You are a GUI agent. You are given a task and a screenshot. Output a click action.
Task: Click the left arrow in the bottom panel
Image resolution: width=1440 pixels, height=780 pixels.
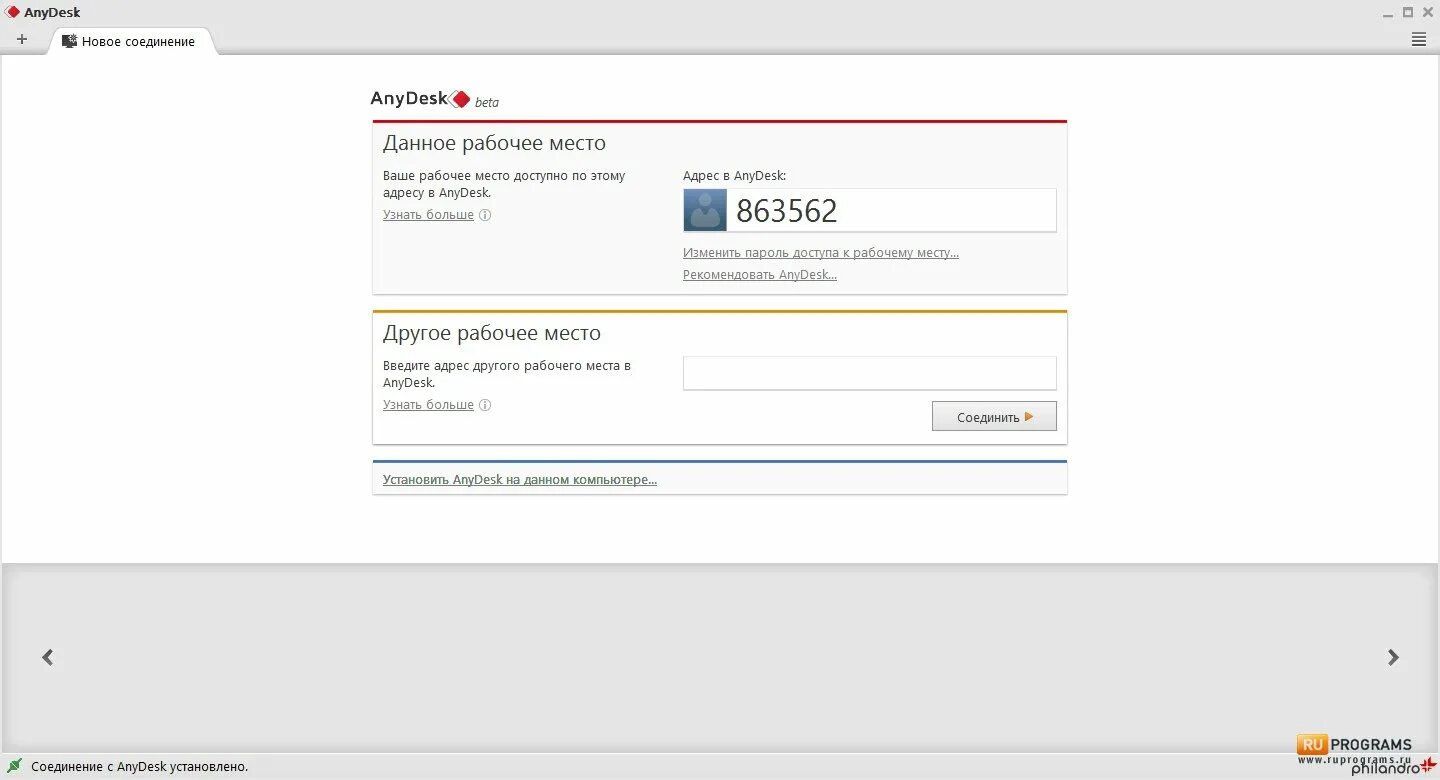point(47,657)
